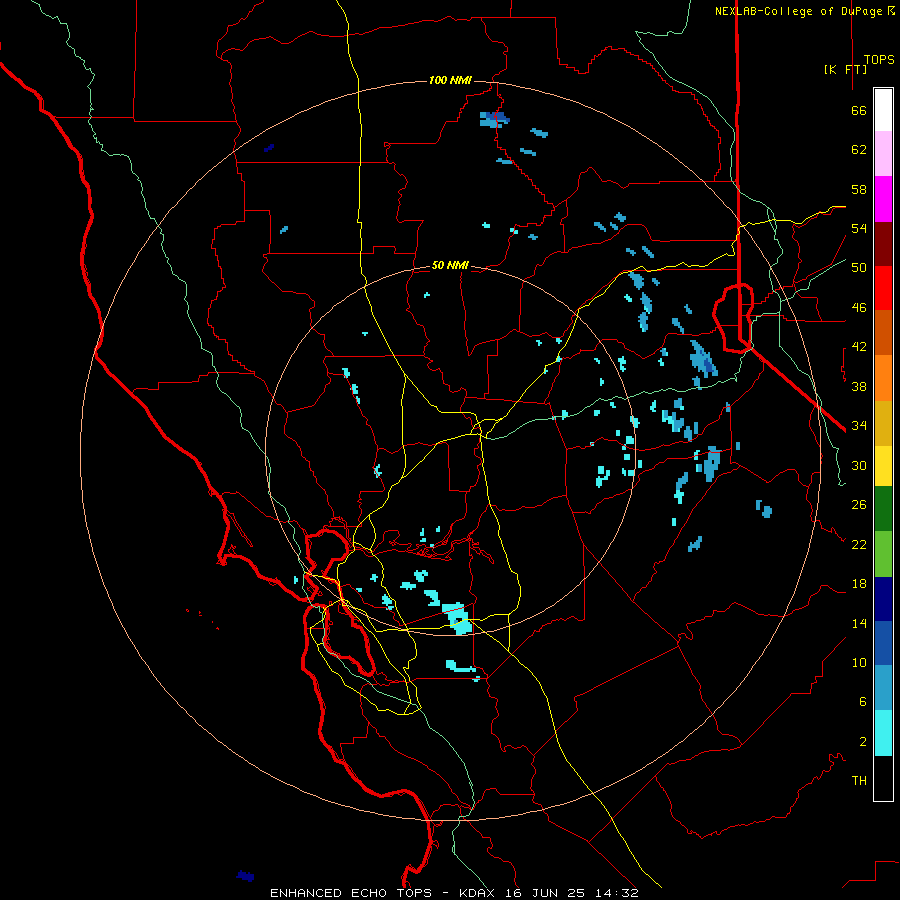The height and width of the screenshot is (900, 900).
Task: Click the '38' legend value
Action: (859, 386)
